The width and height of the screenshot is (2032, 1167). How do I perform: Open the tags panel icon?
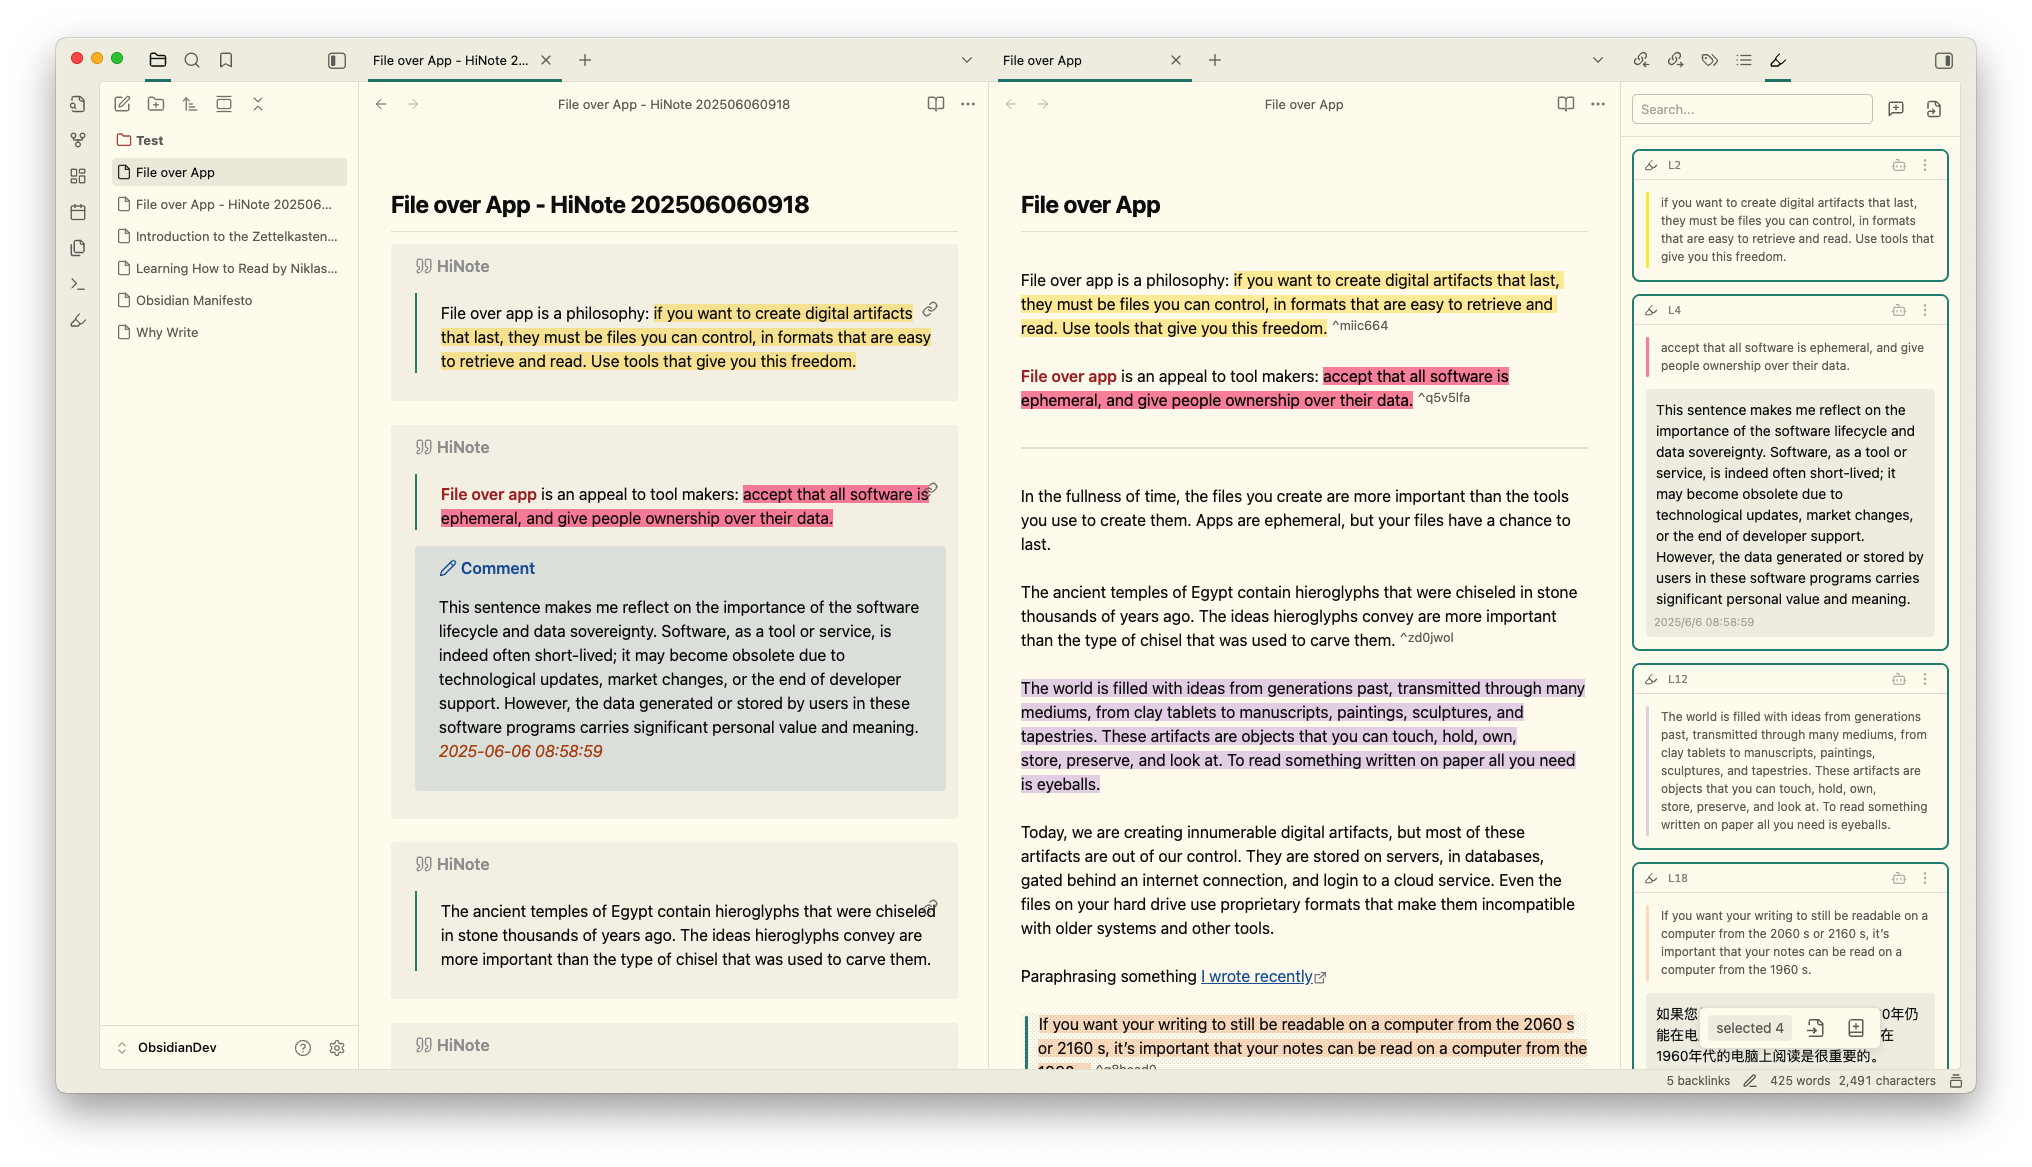pyautogui.click(x=1709, y=60)
